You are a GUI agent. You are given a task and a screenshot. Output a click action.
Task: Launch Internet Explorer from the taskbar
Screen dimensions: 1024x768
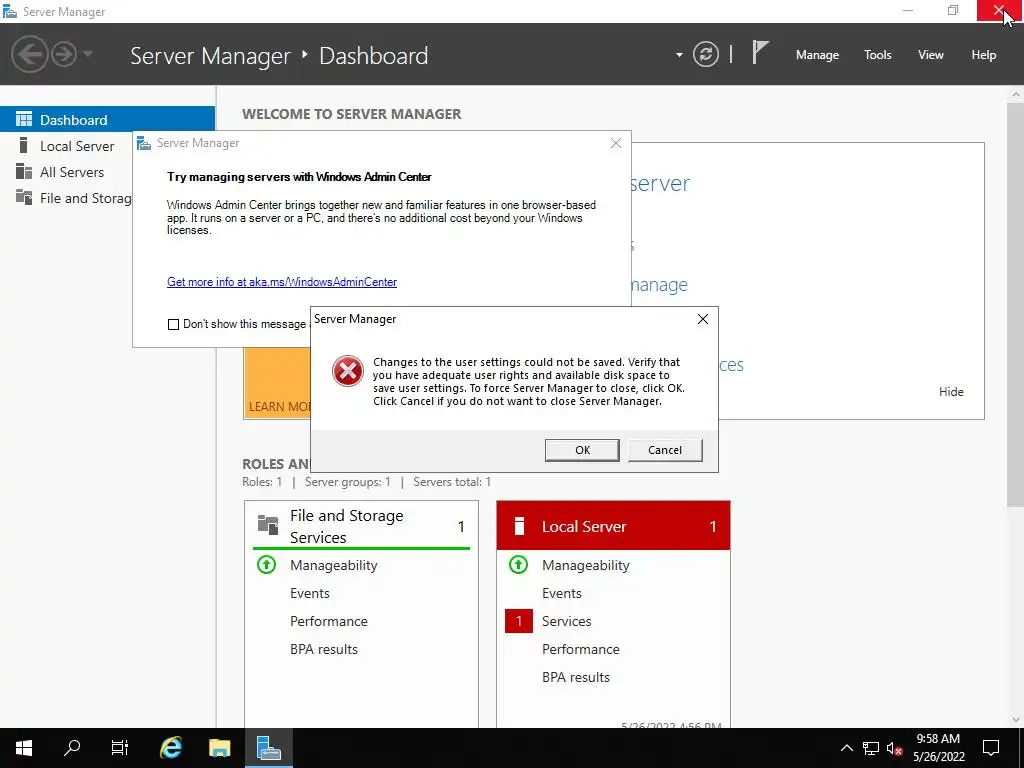(x=171, y=748)
